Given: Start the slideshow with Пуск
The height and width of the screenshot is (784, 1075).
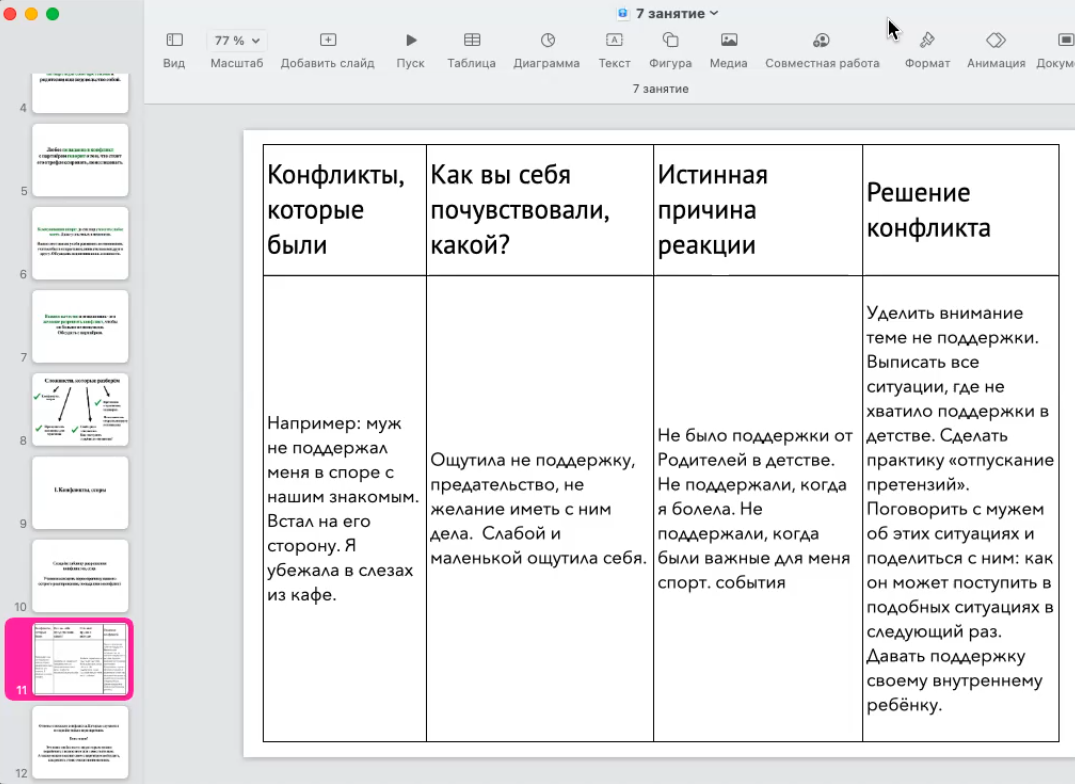Looking at the screenshot, I should pos(411,50).
